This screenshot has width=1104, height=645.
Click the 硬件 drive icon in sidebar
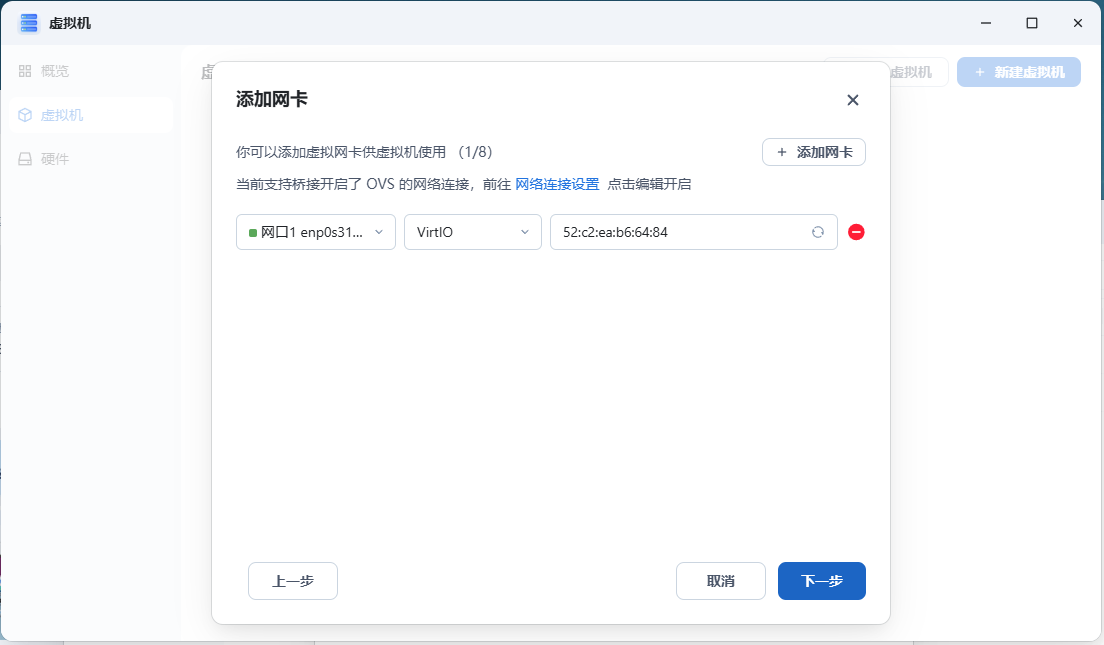25,159
